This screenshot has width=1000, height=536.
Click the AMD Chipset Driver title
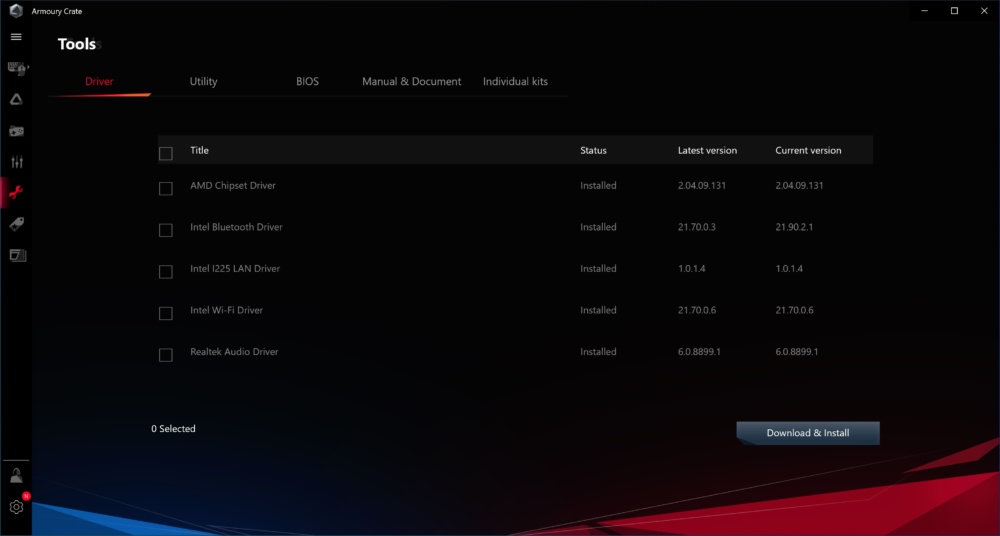coord(233,186)
